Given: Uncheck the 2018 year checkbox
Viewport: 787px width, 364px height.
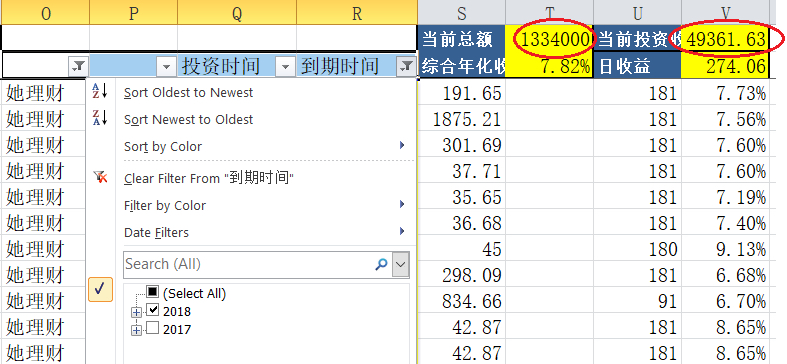Looking at the screenshot, I should pyautogui.click(x=153, y=310).
